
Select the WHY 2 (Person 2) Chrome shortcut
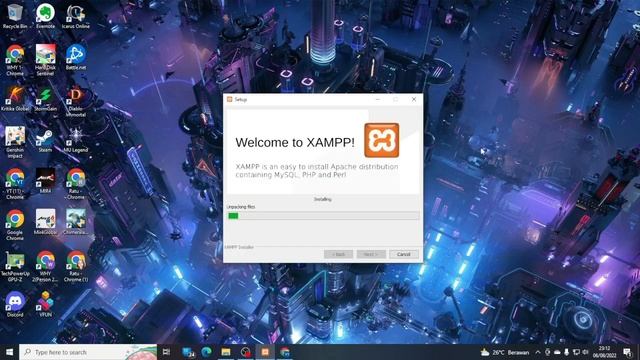(45, 267)
